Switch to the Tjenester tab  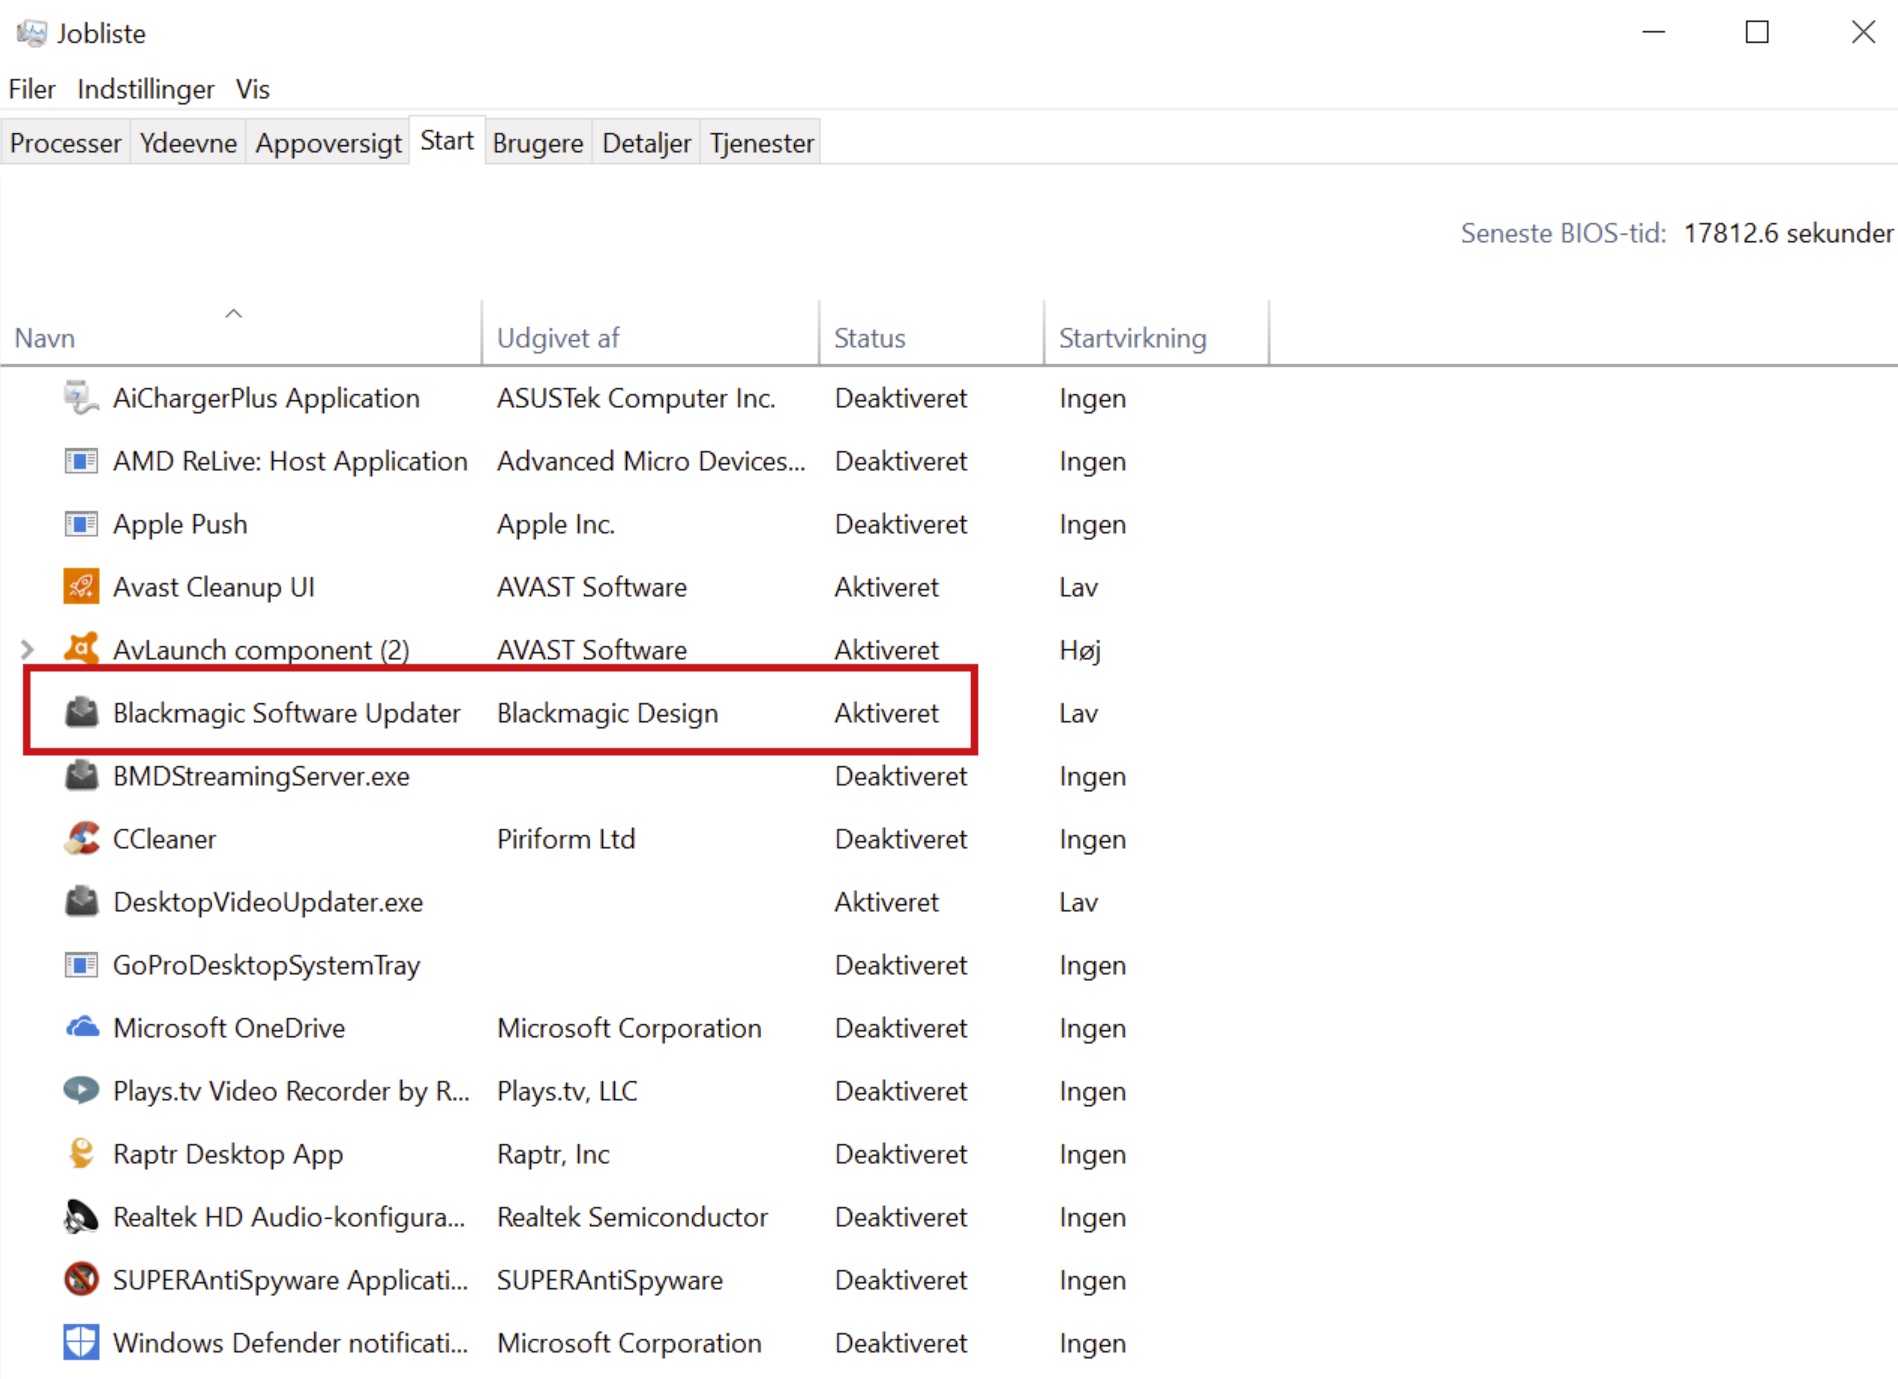pyautogui.click(x=762, y=143)
